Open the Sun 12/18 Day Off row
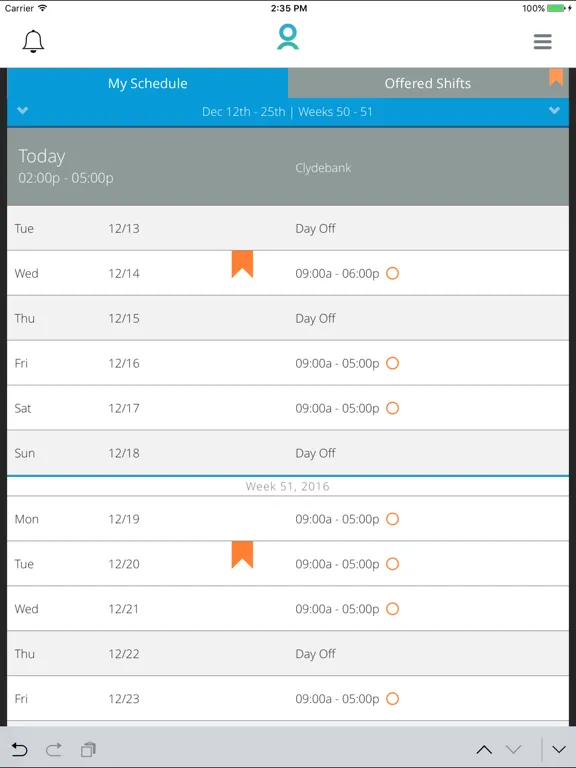This screenshot has width=576, height=768. [288, 453]
